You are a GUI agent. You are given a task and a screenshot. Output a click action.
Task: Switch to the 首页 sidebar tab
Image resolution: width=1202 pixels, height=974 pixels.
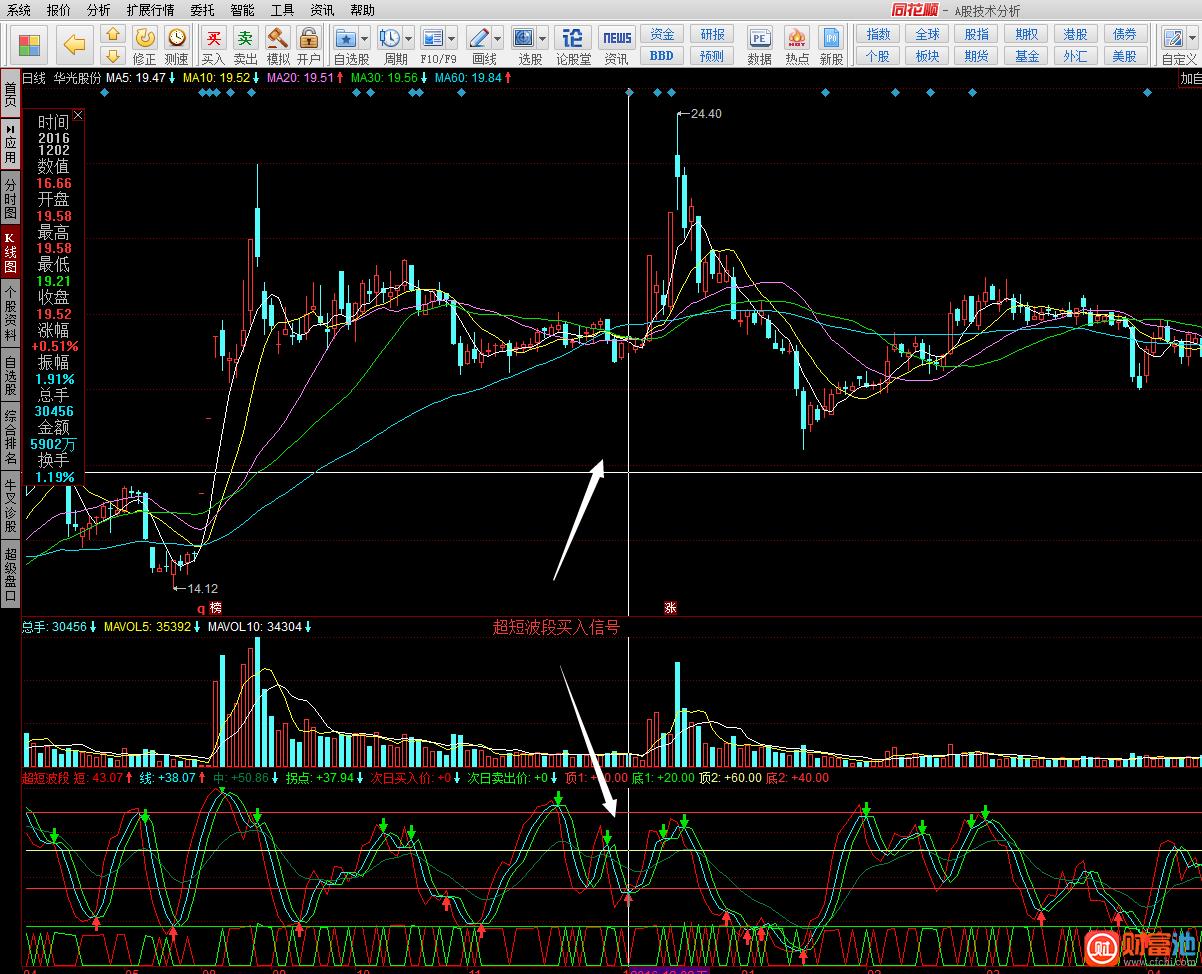(x=10, y=95)
